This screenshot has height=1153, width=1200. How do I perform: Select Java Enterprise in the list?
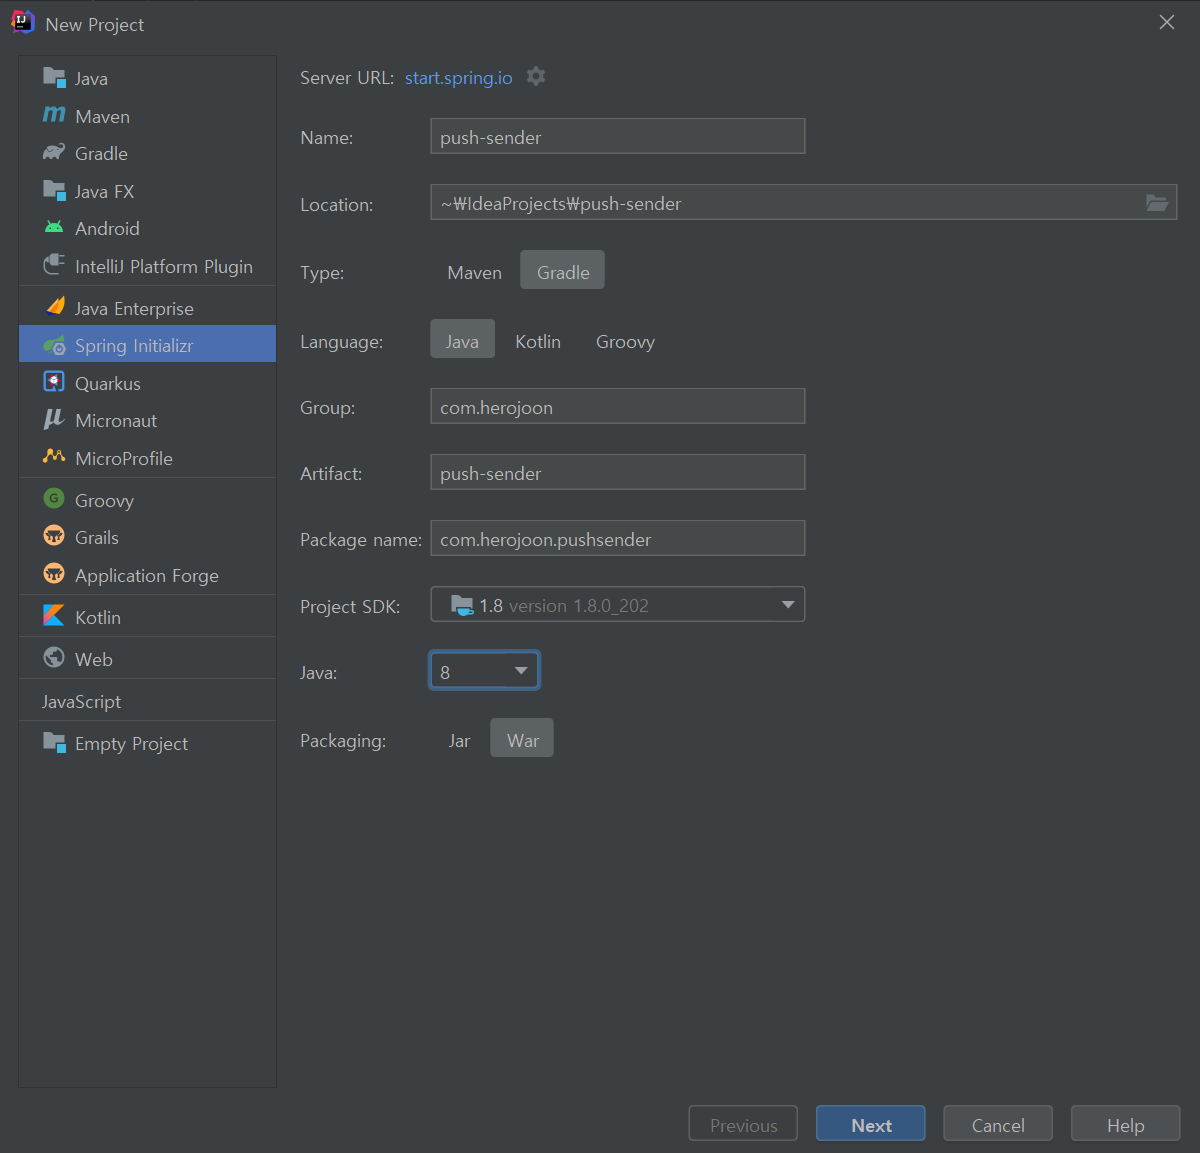point(147,308)
